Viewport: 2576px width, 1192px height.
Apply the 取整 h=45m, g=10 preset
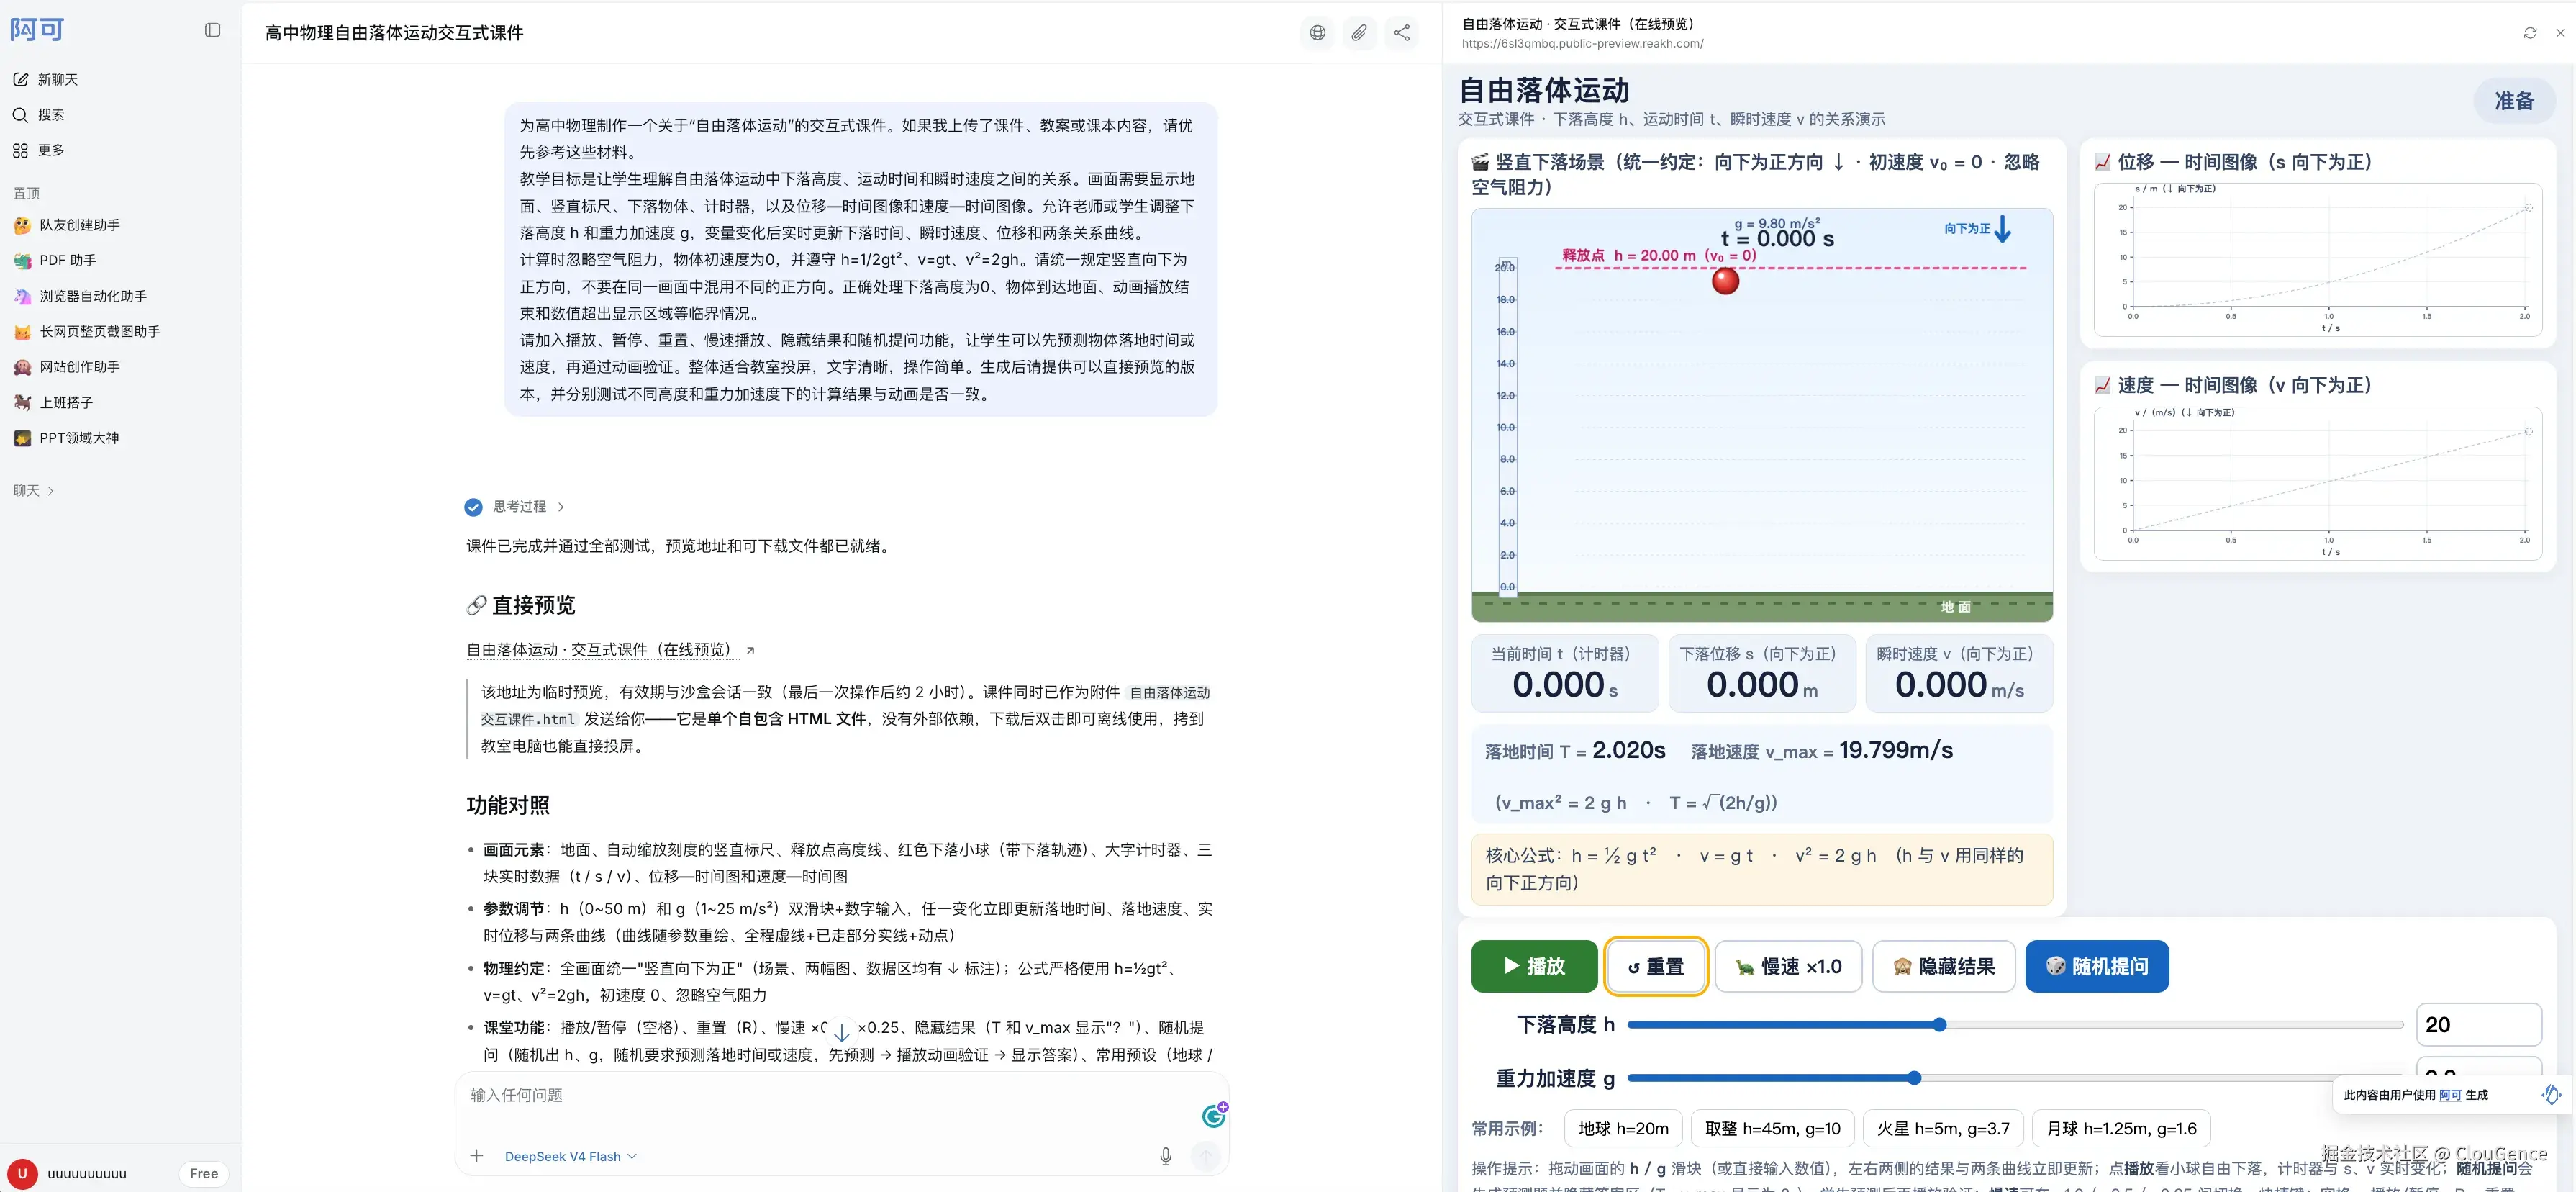tap(1772, 1129)
